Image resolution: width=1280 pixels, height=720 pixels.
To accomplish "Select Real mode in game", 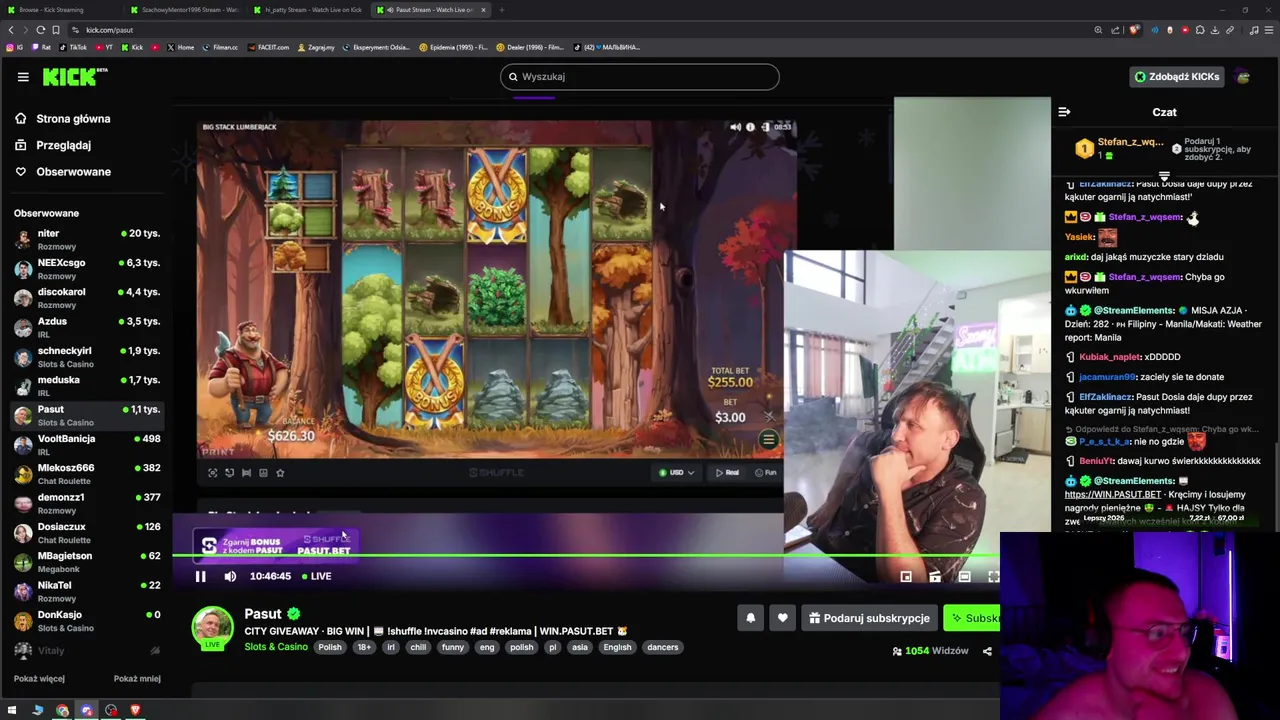I will 728,473.
